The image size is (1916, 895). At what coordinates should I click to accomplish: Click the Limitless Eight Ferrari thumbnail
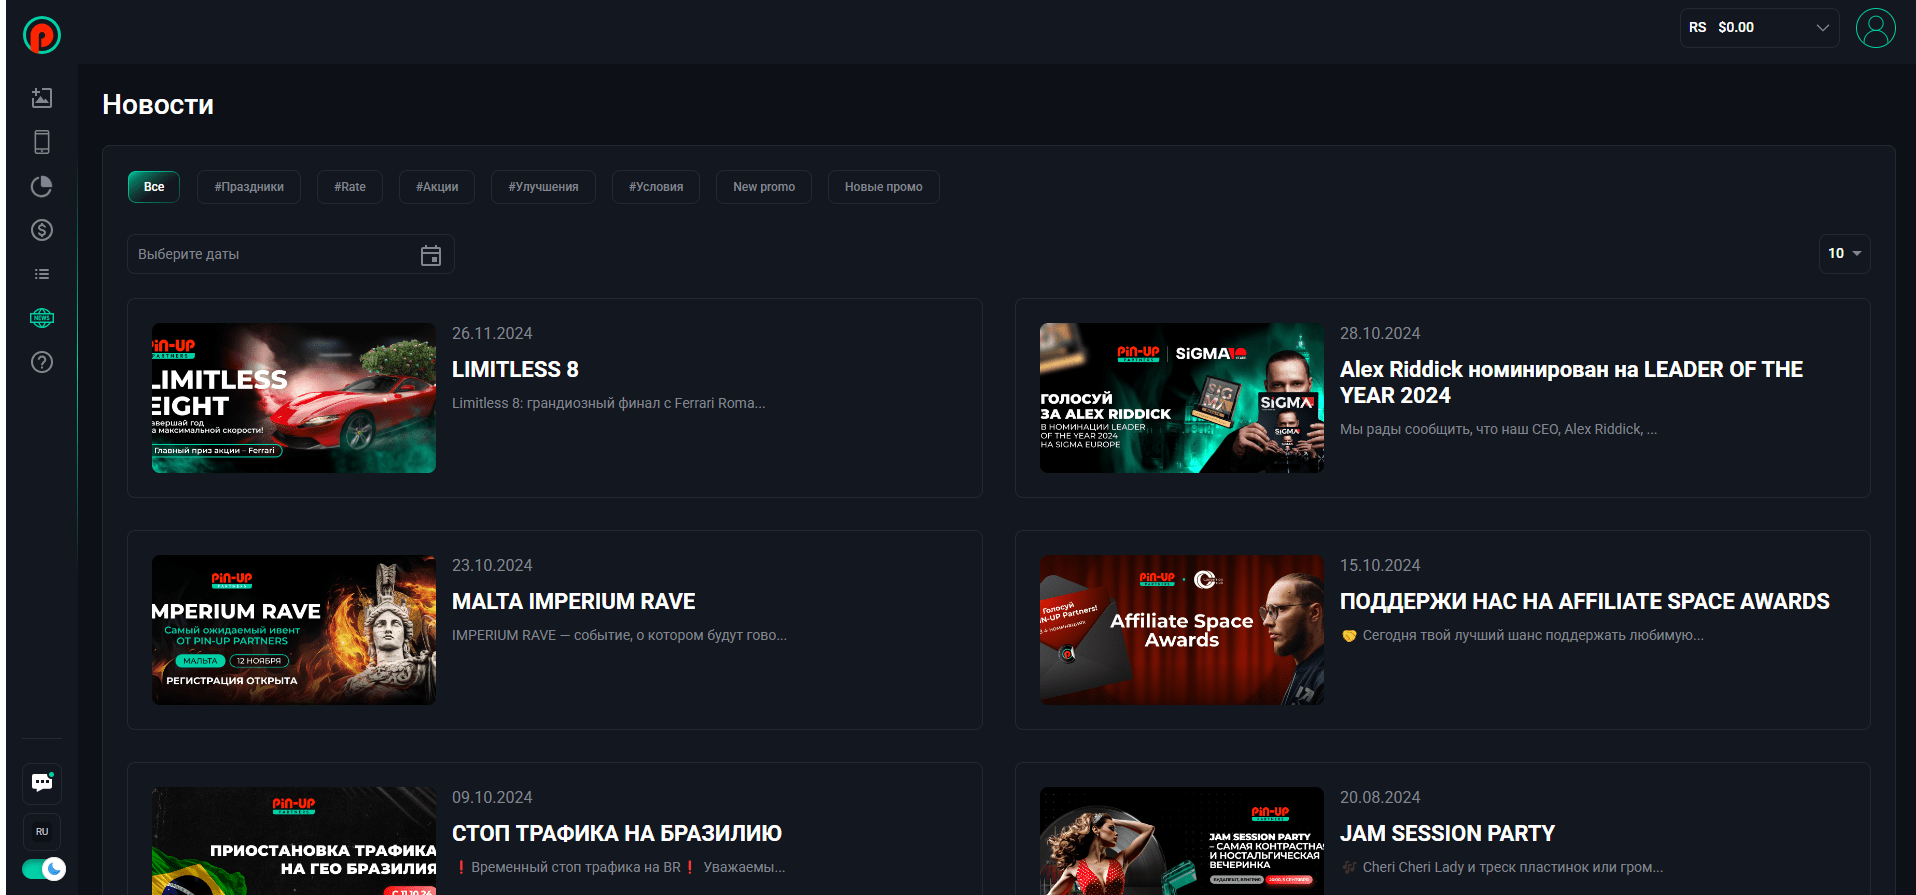[x=294, y=398]
